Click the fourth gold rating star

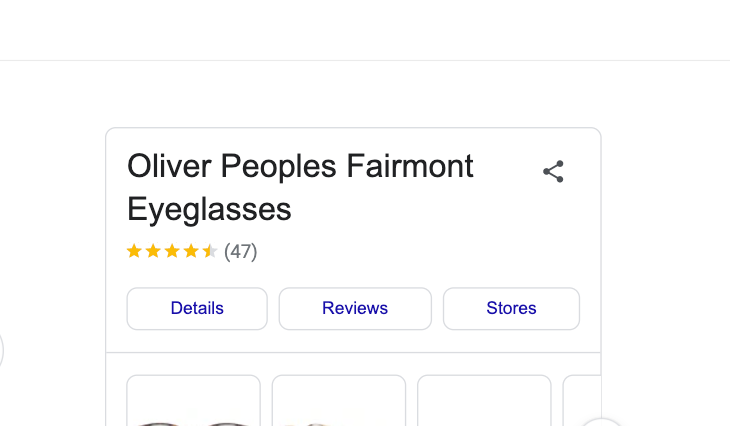pyautogui.click(x=191, y=251)
